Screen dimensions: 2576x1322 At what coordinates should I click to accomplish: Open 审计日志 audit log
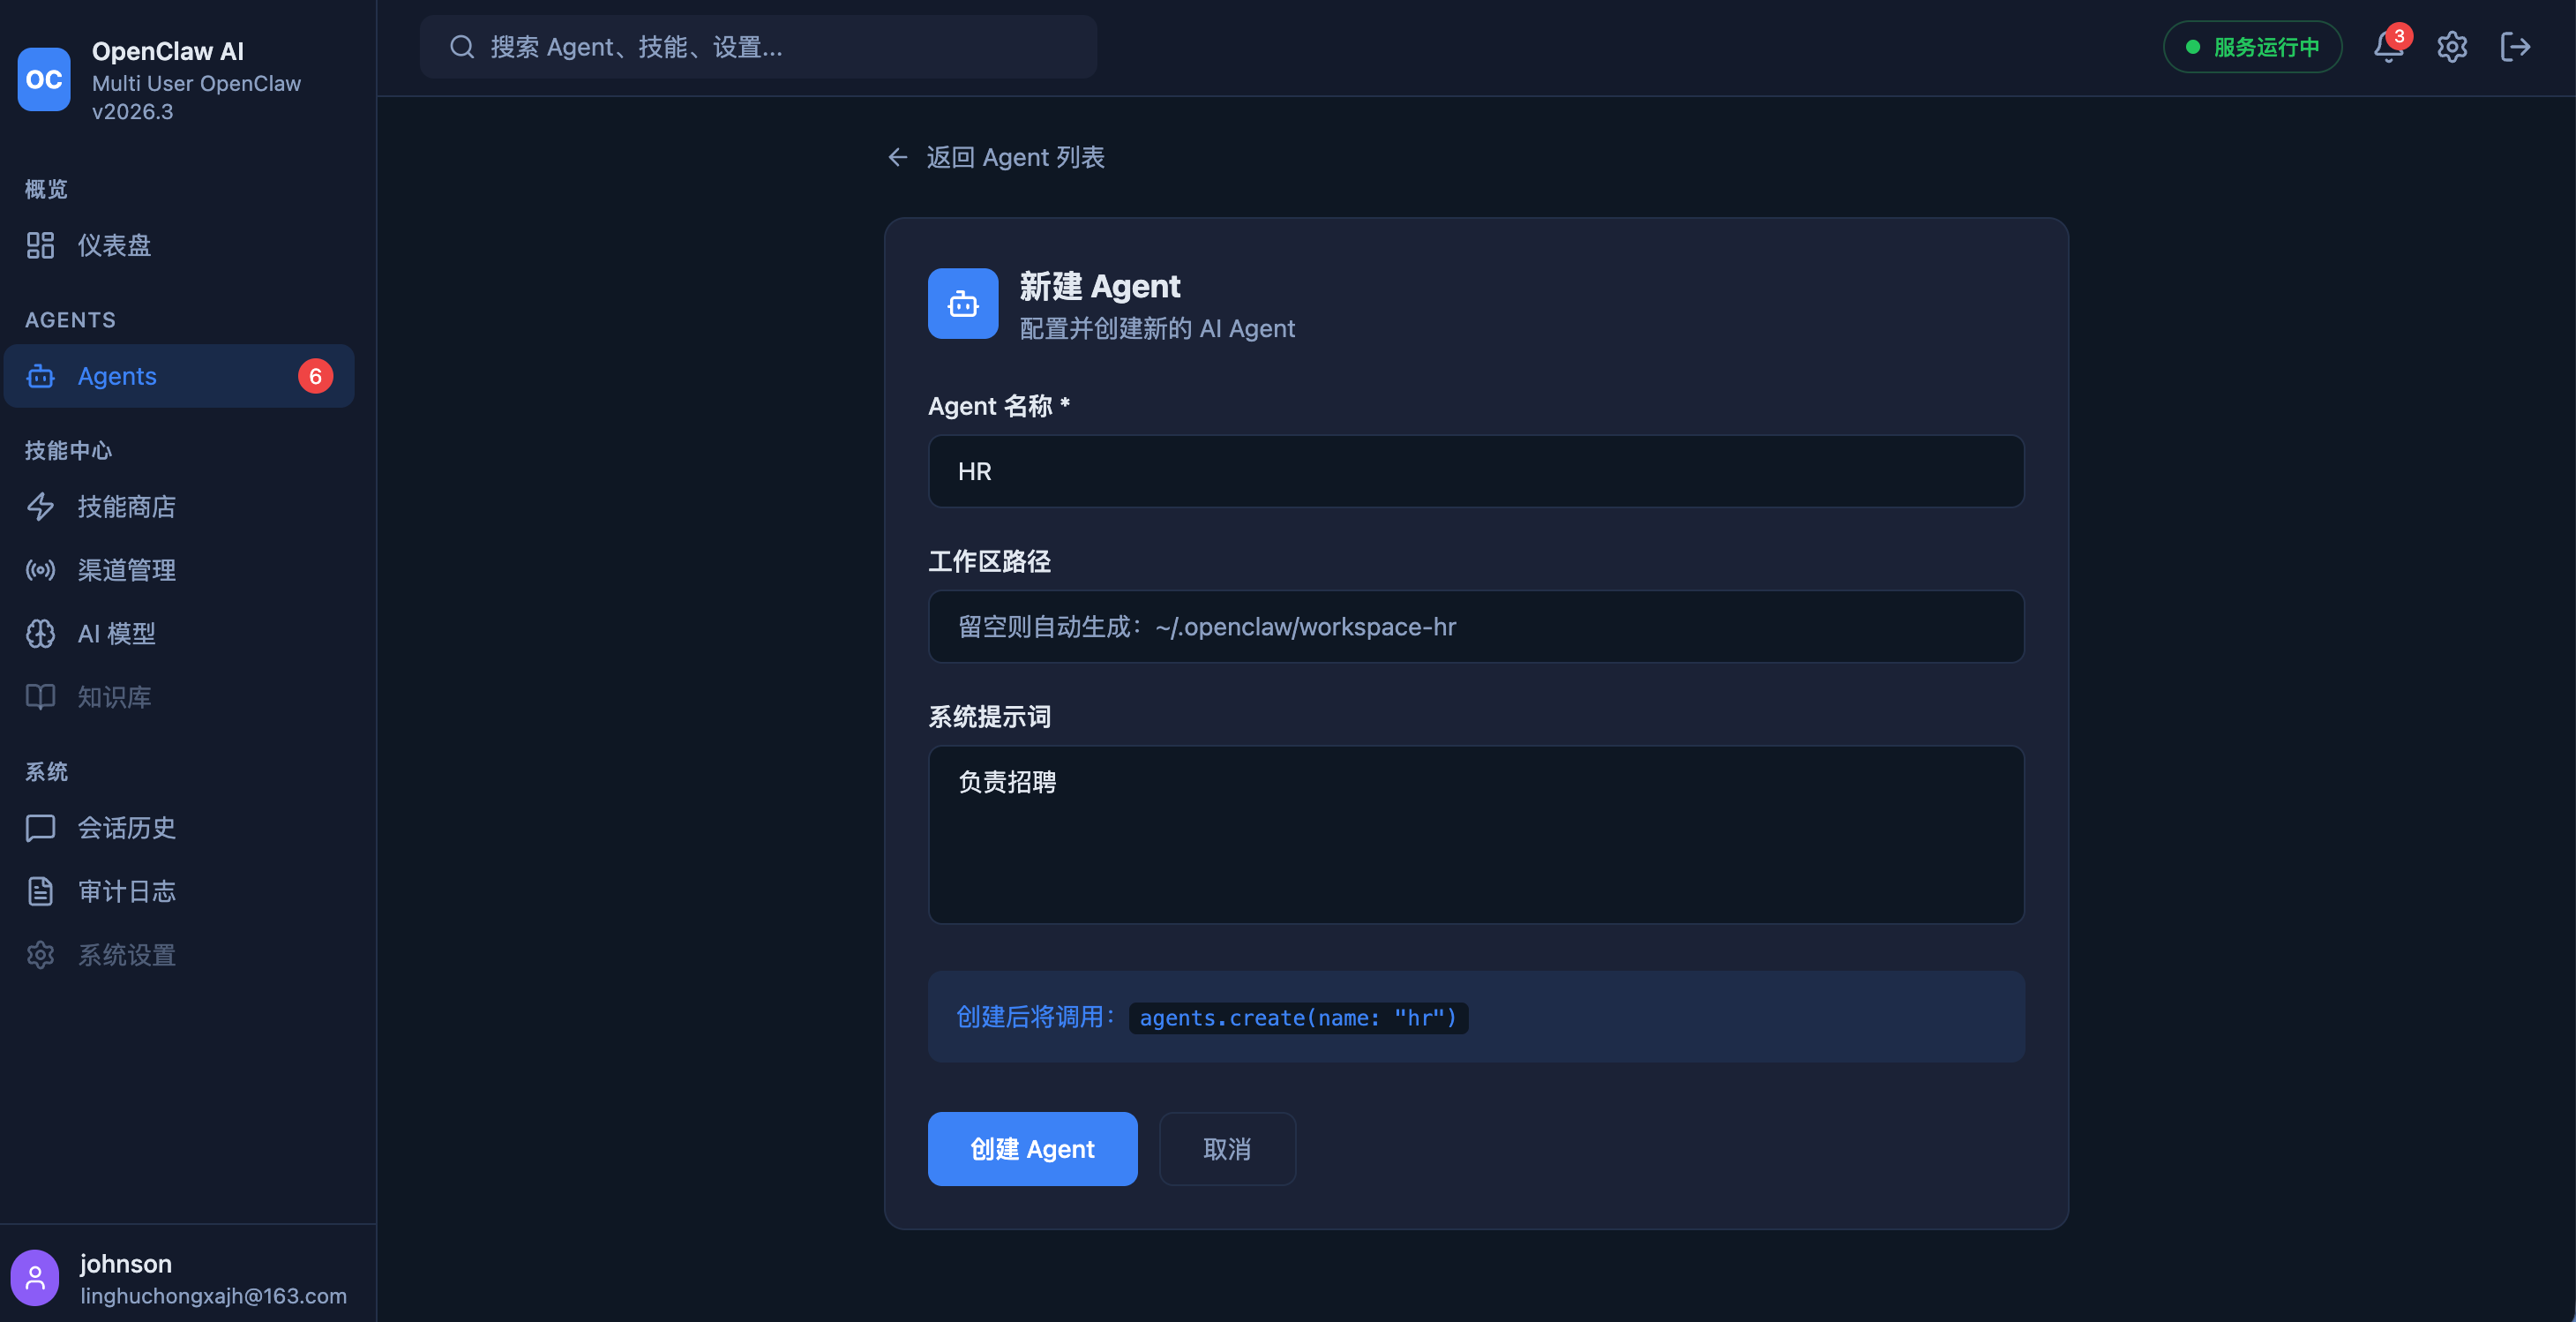point(179,891)
